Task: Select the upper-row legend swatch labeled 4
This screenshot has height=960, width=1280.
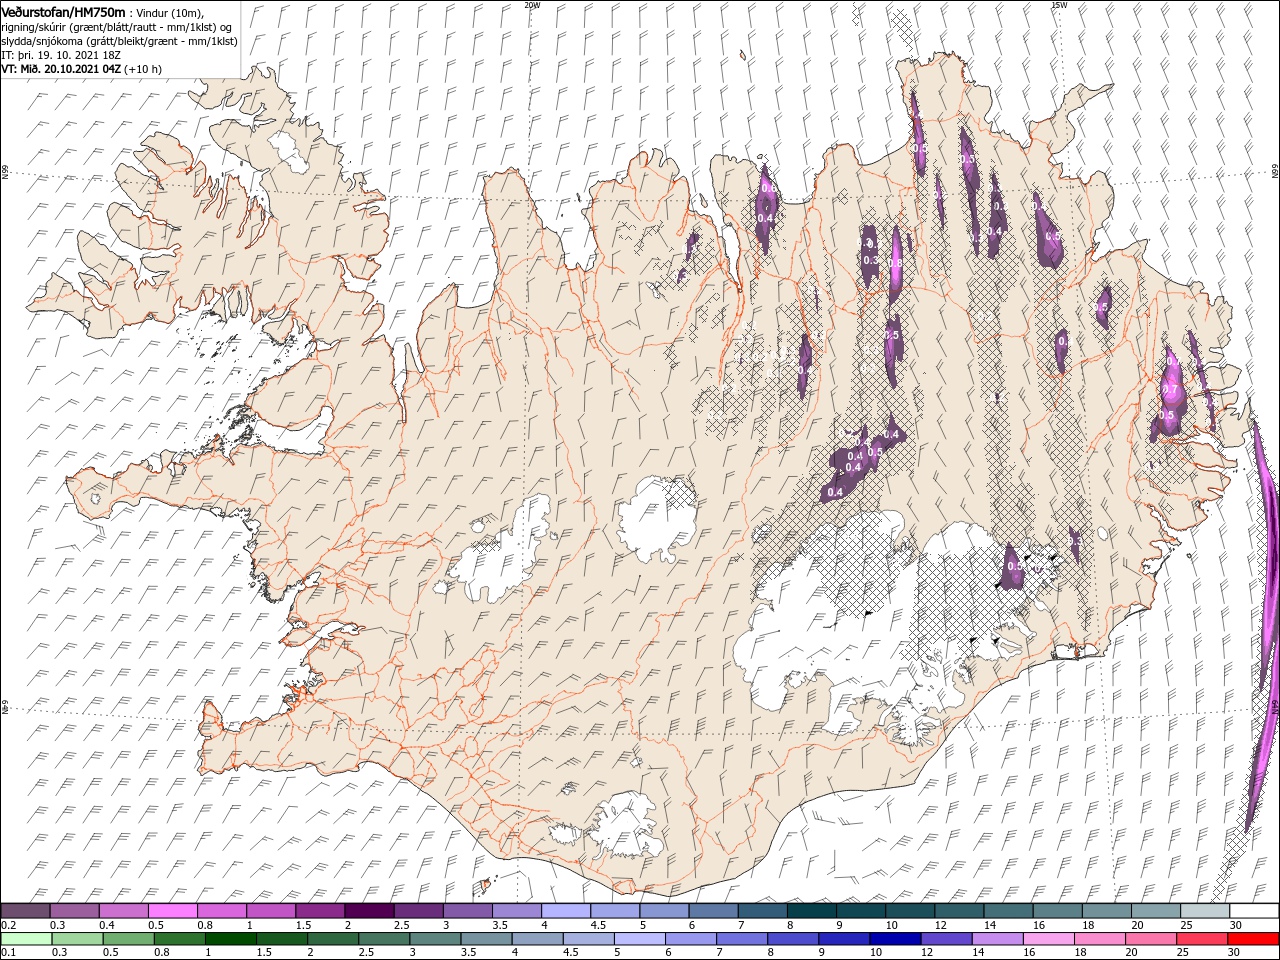Action: click(565, 911)
